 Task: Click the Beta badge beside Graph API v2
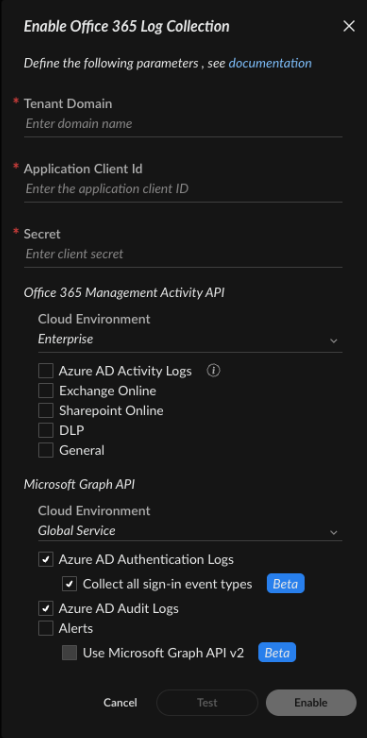click(x=277, y=653)
